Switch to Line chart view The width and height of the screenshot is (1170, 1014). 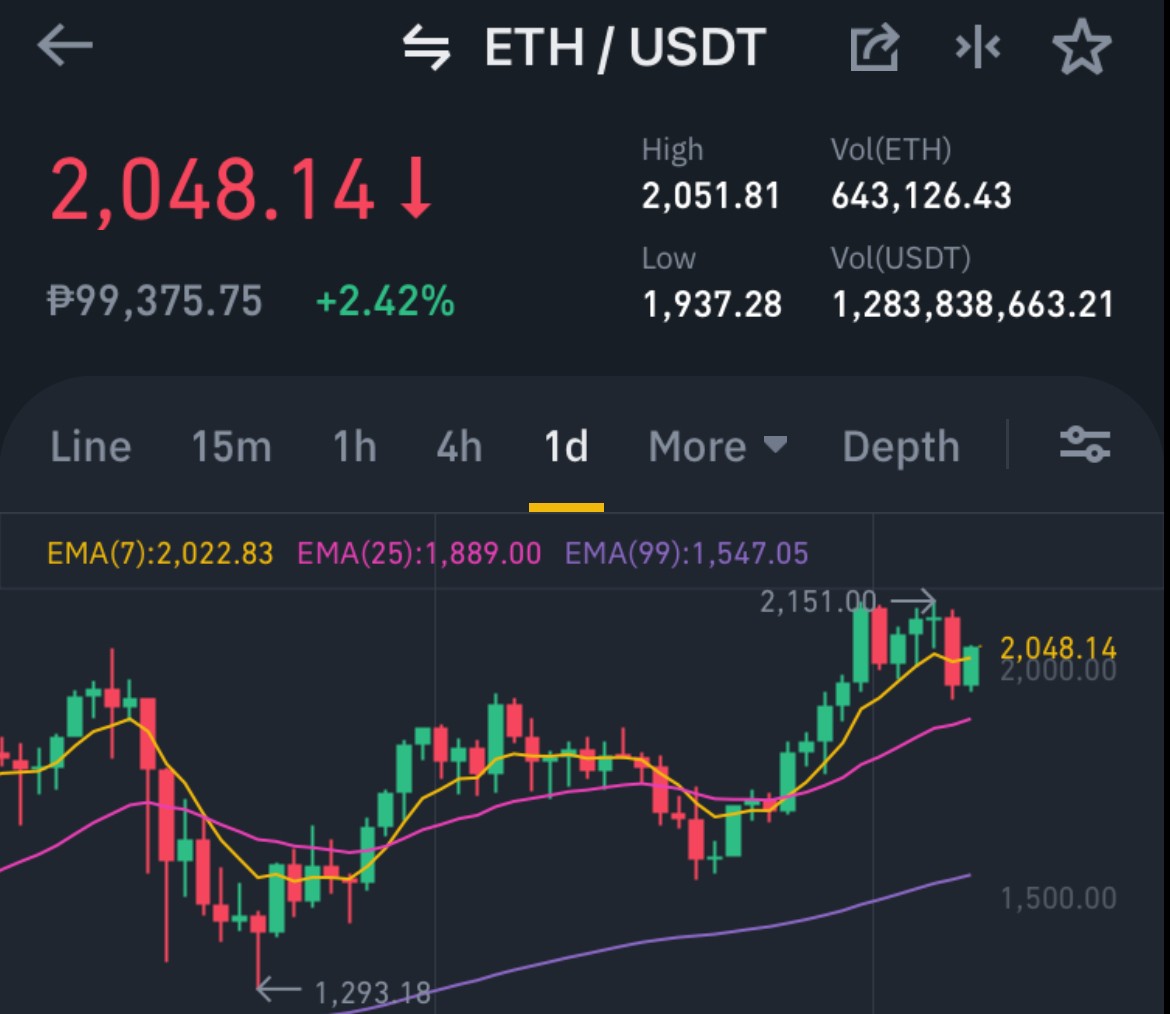click(91, 446)
